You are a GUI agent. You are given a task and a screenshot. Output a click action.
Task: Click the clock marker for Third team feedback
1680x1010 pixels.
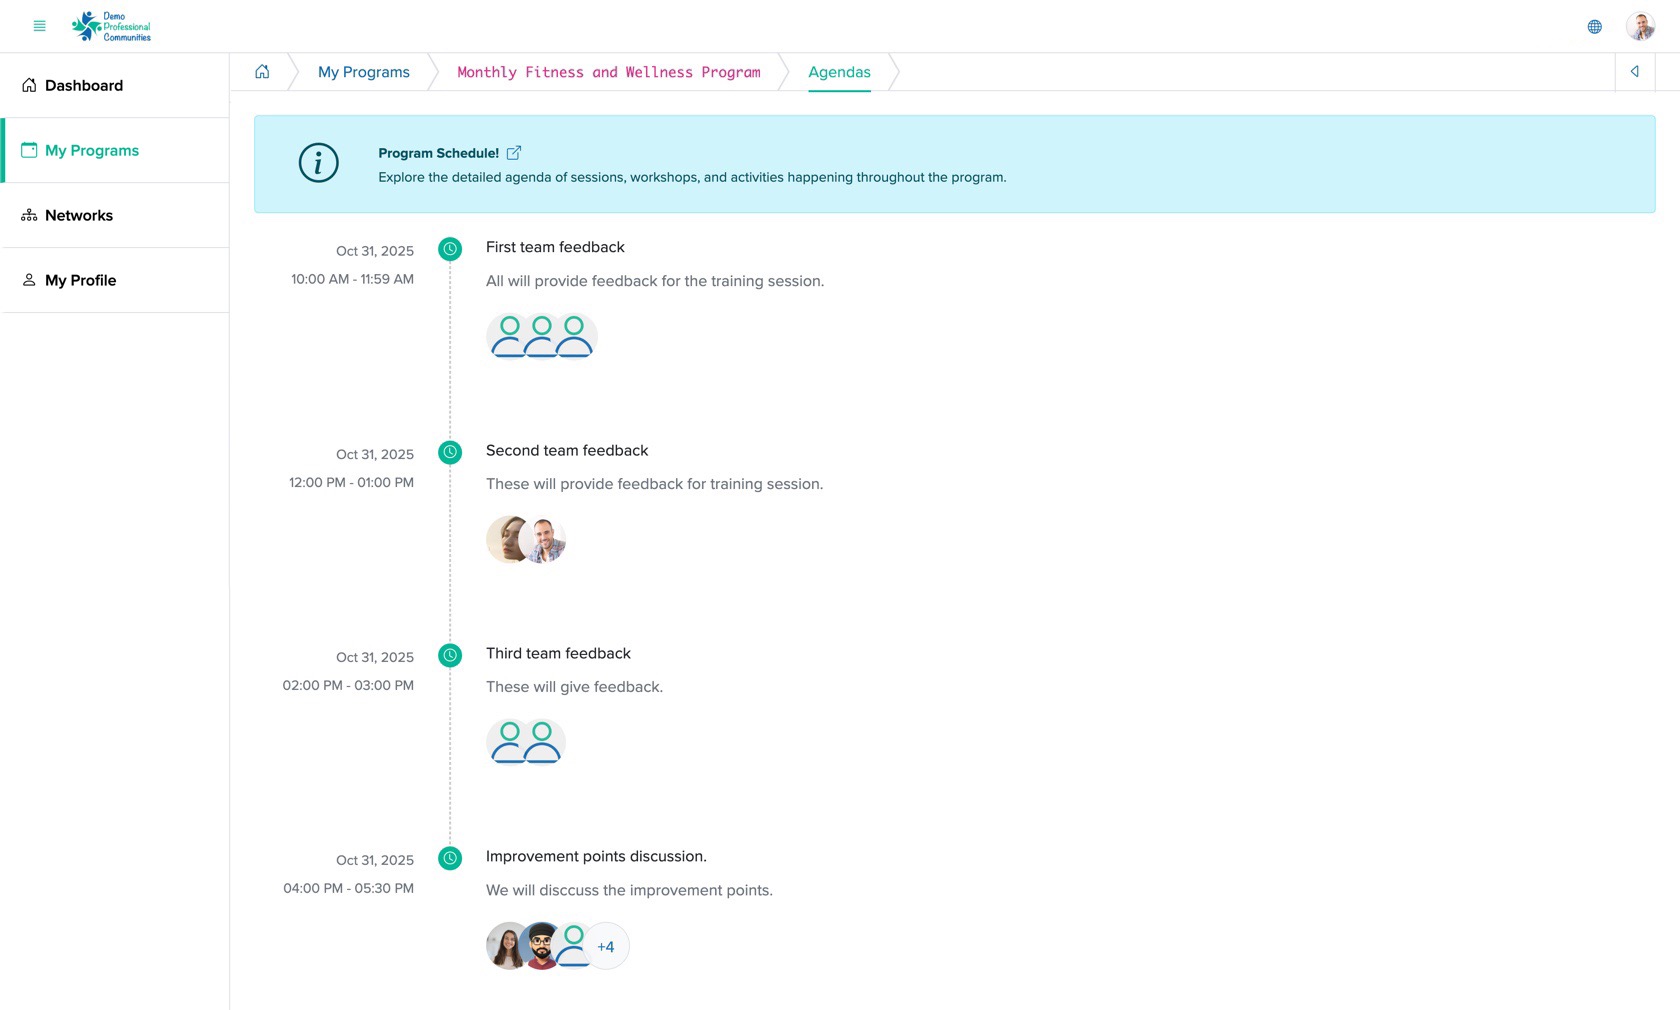click(450, 655)
